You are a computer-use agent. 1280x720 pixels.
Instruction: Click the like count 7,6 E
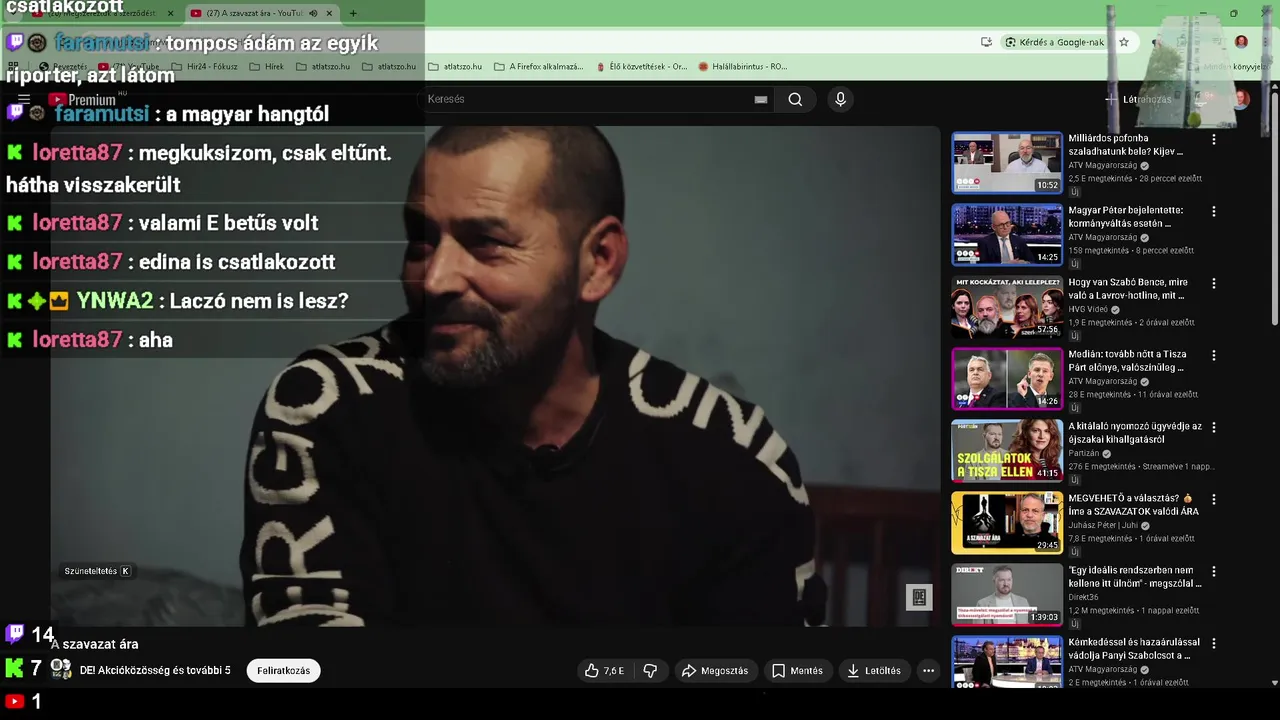tap(614, 671)
